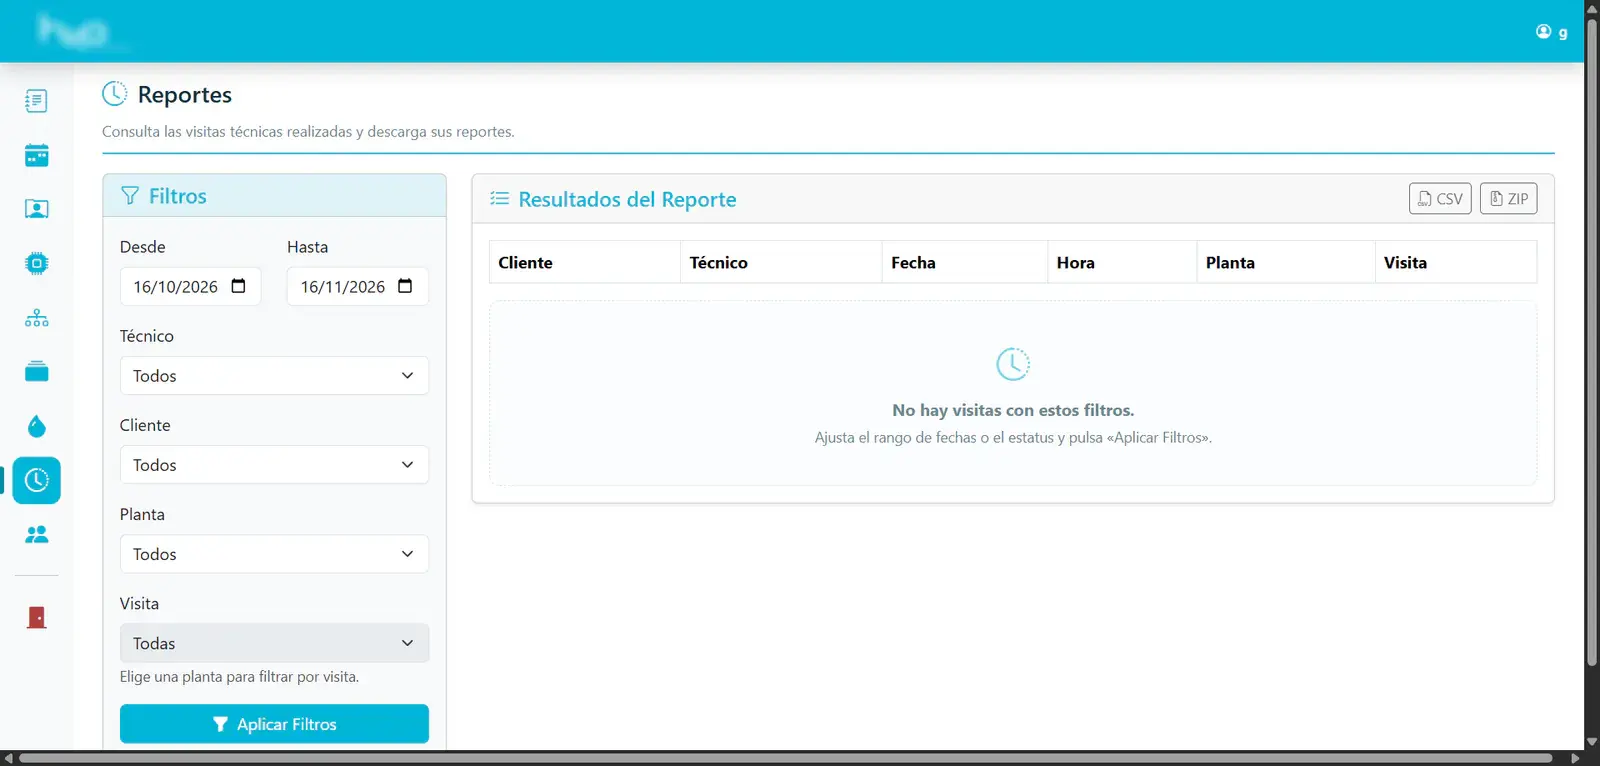The image size is (1600, 766).
Task: Open Desde date picker calendar icon
Action: click(238, 286)
